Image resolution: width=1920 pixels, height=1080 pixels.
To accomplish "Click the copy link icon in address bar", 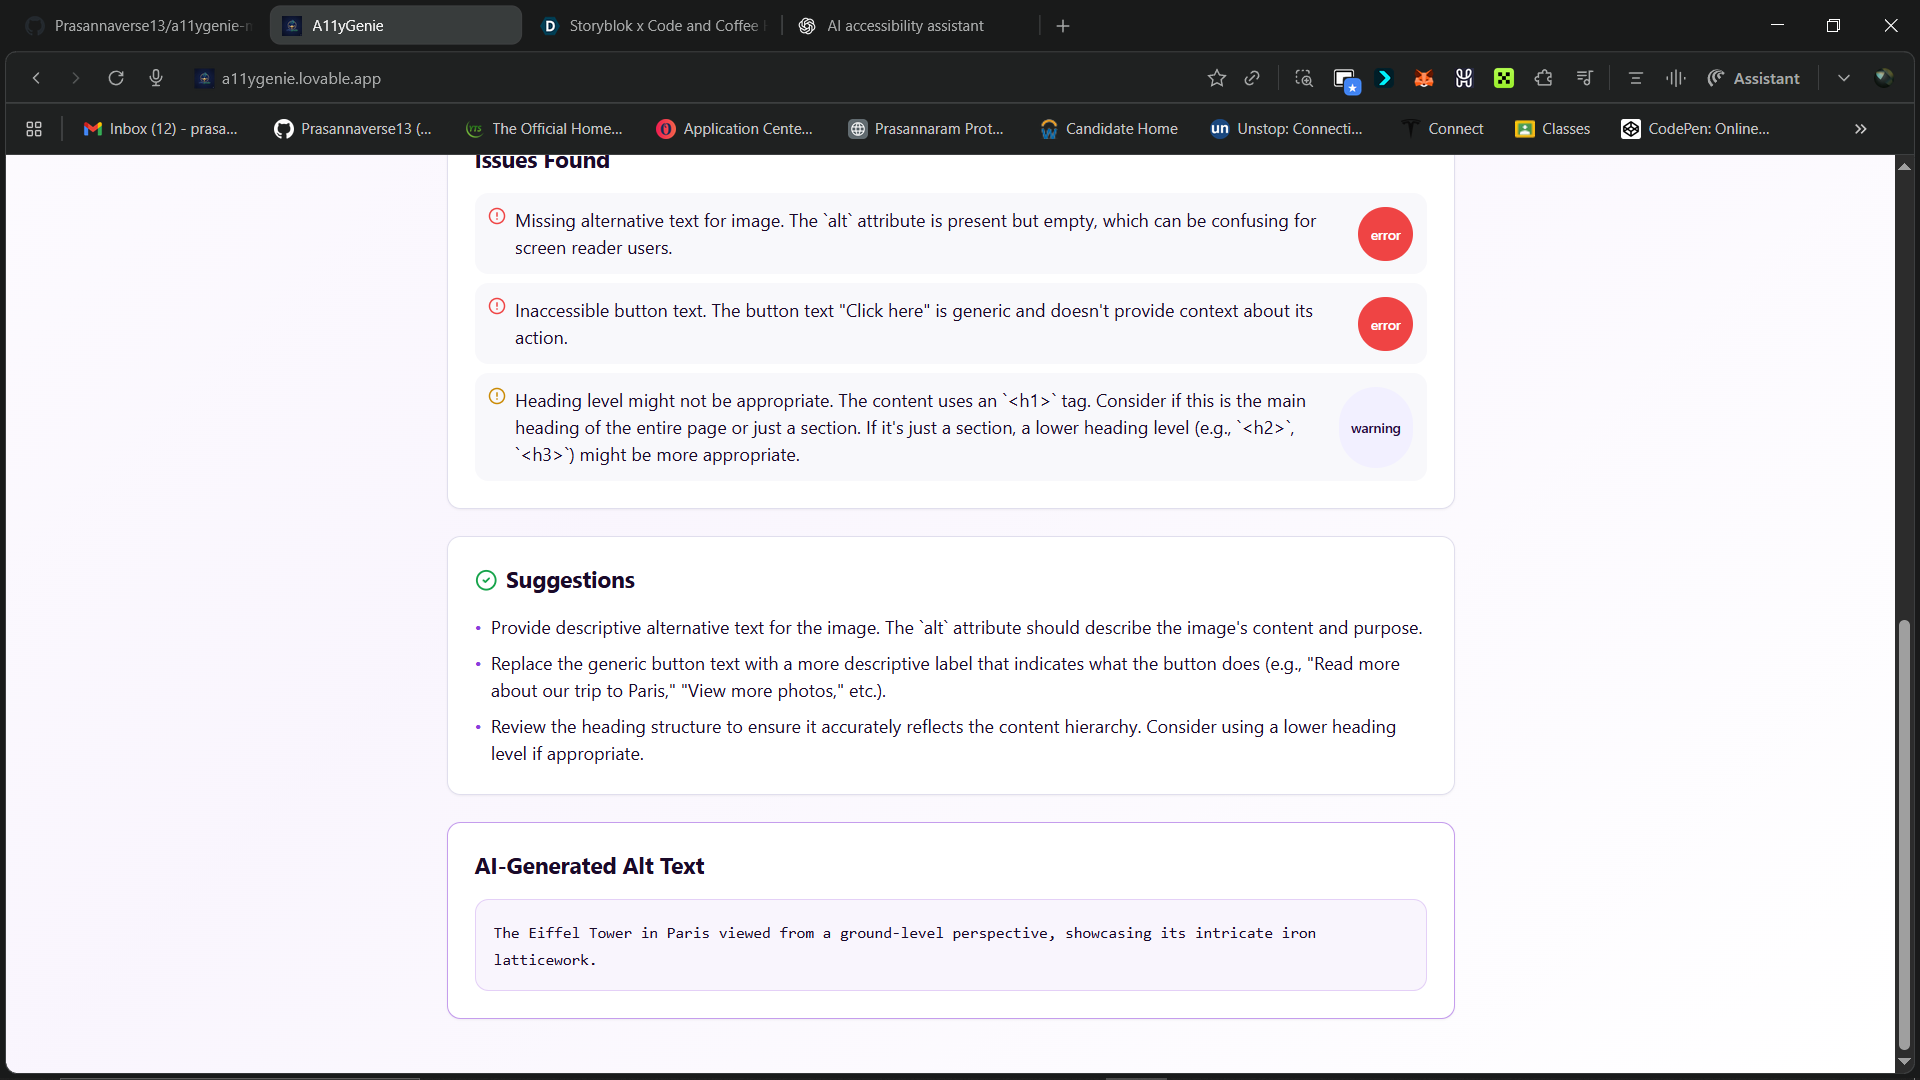I will (x=1252, y=78).
